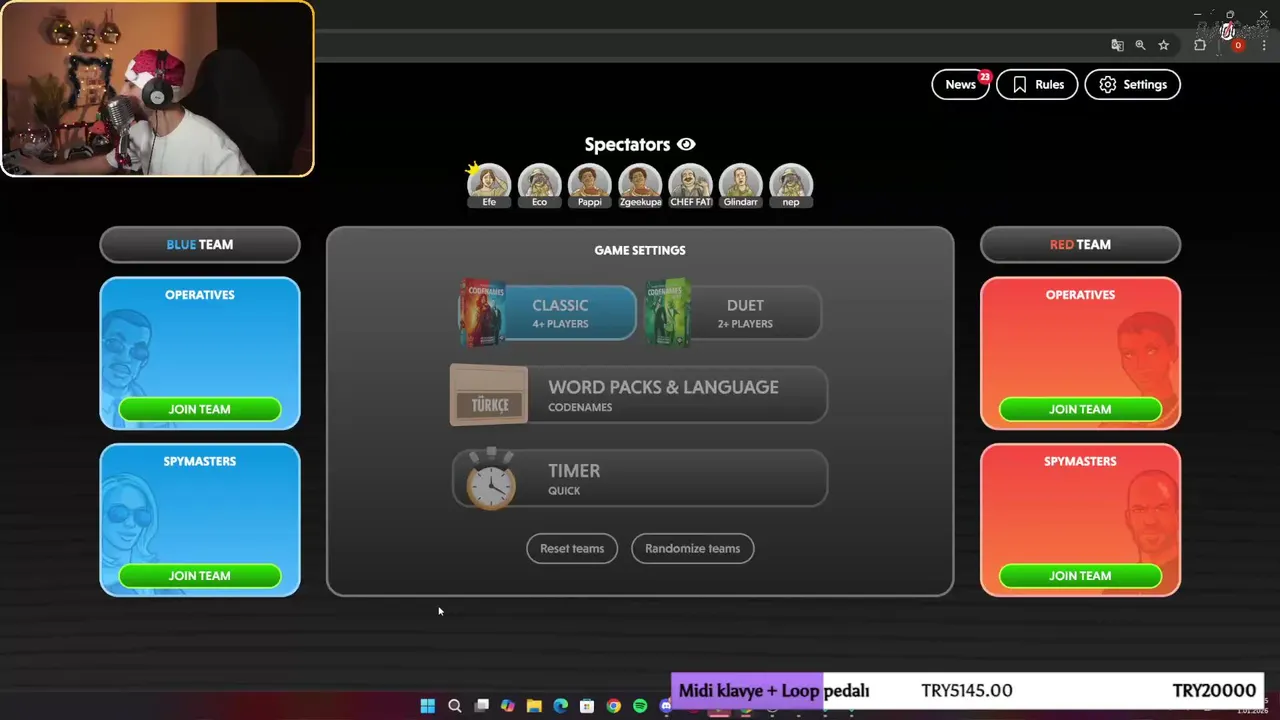The height and width of the screenshot is (720, 1280).
Task: Open Microsoft Edge from taskbar
Action: (x=561, y=706)
